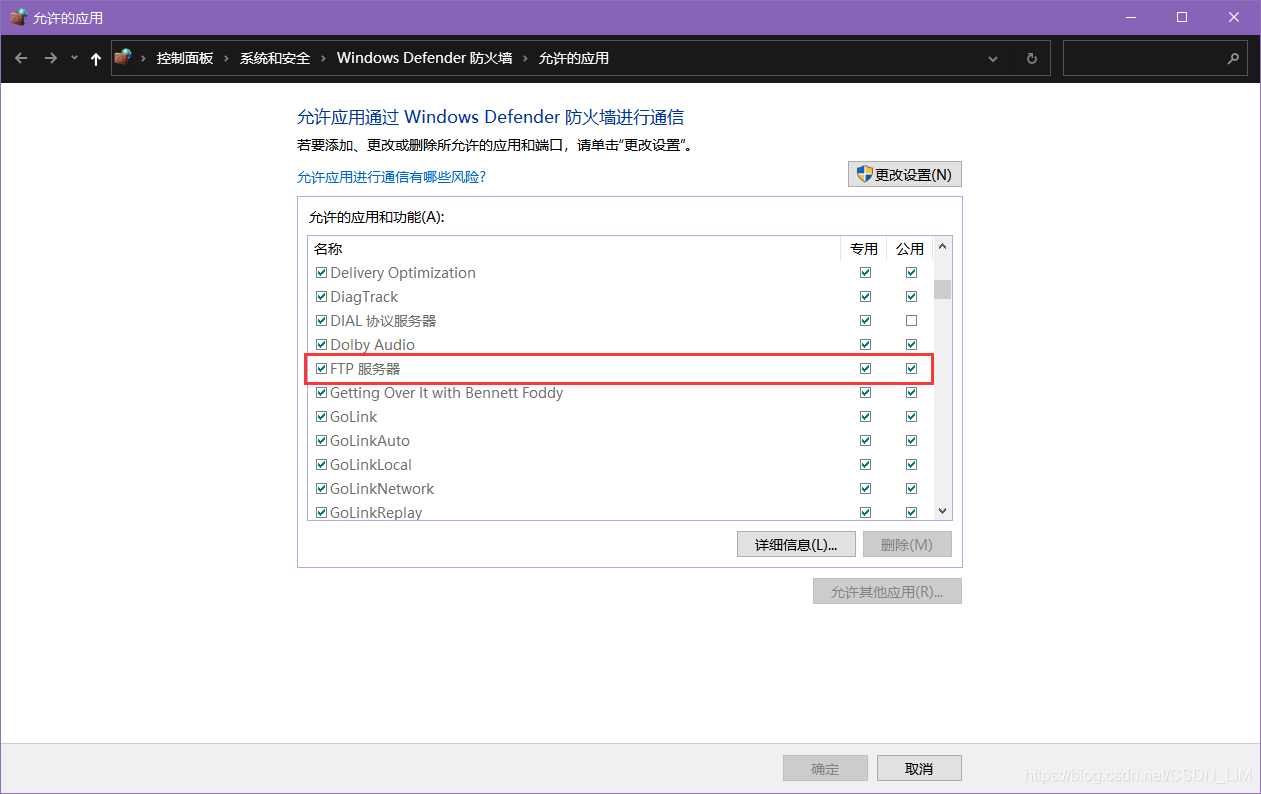
Task: Go up one level with the Up arrow
Action: point(96,59)
